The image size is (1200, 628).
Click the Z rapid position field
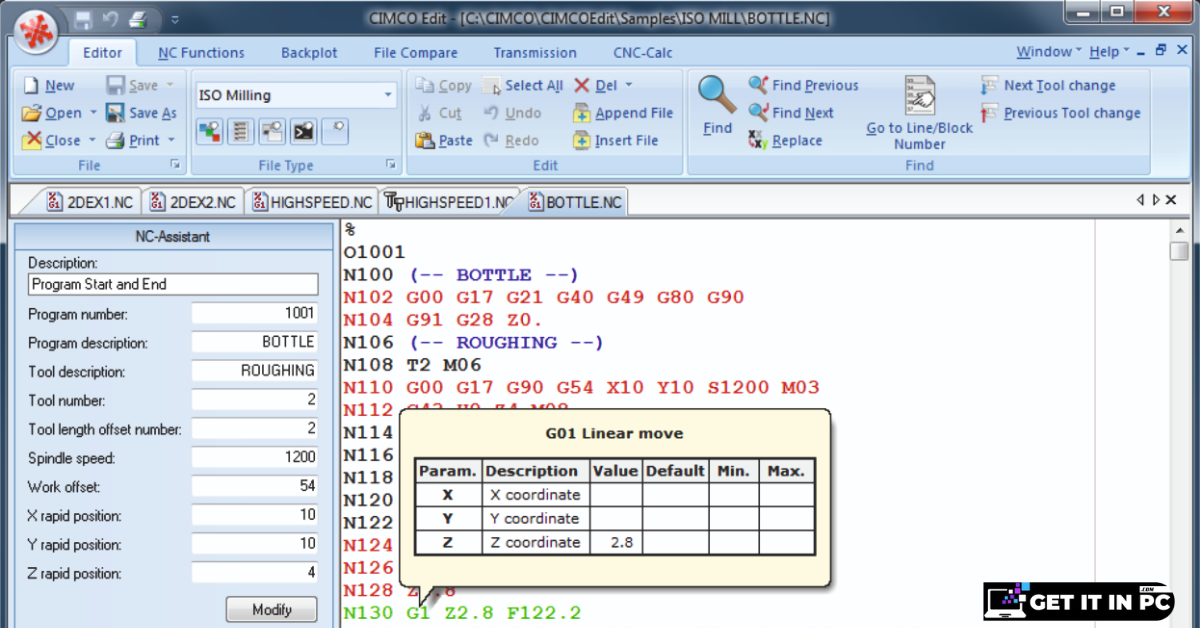[255, 574]
